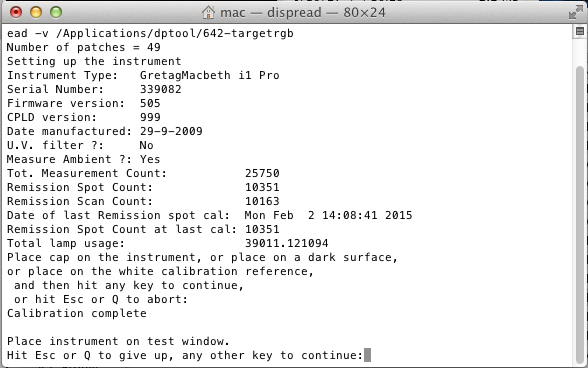Click the 'Mon Feb 2 14:08:41 2015' calibration date
Image resolution: width=588 pixels, height=368 pixels.
pos(328,215)
